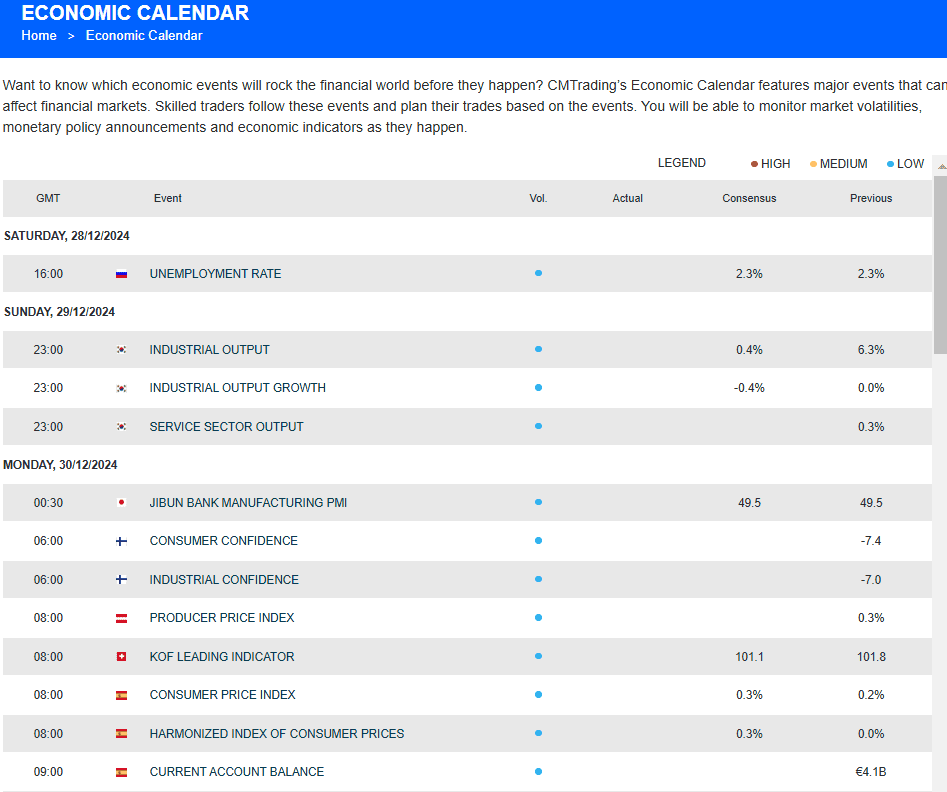Open the Jibun Bank Manufacturing PMI event

248,503
